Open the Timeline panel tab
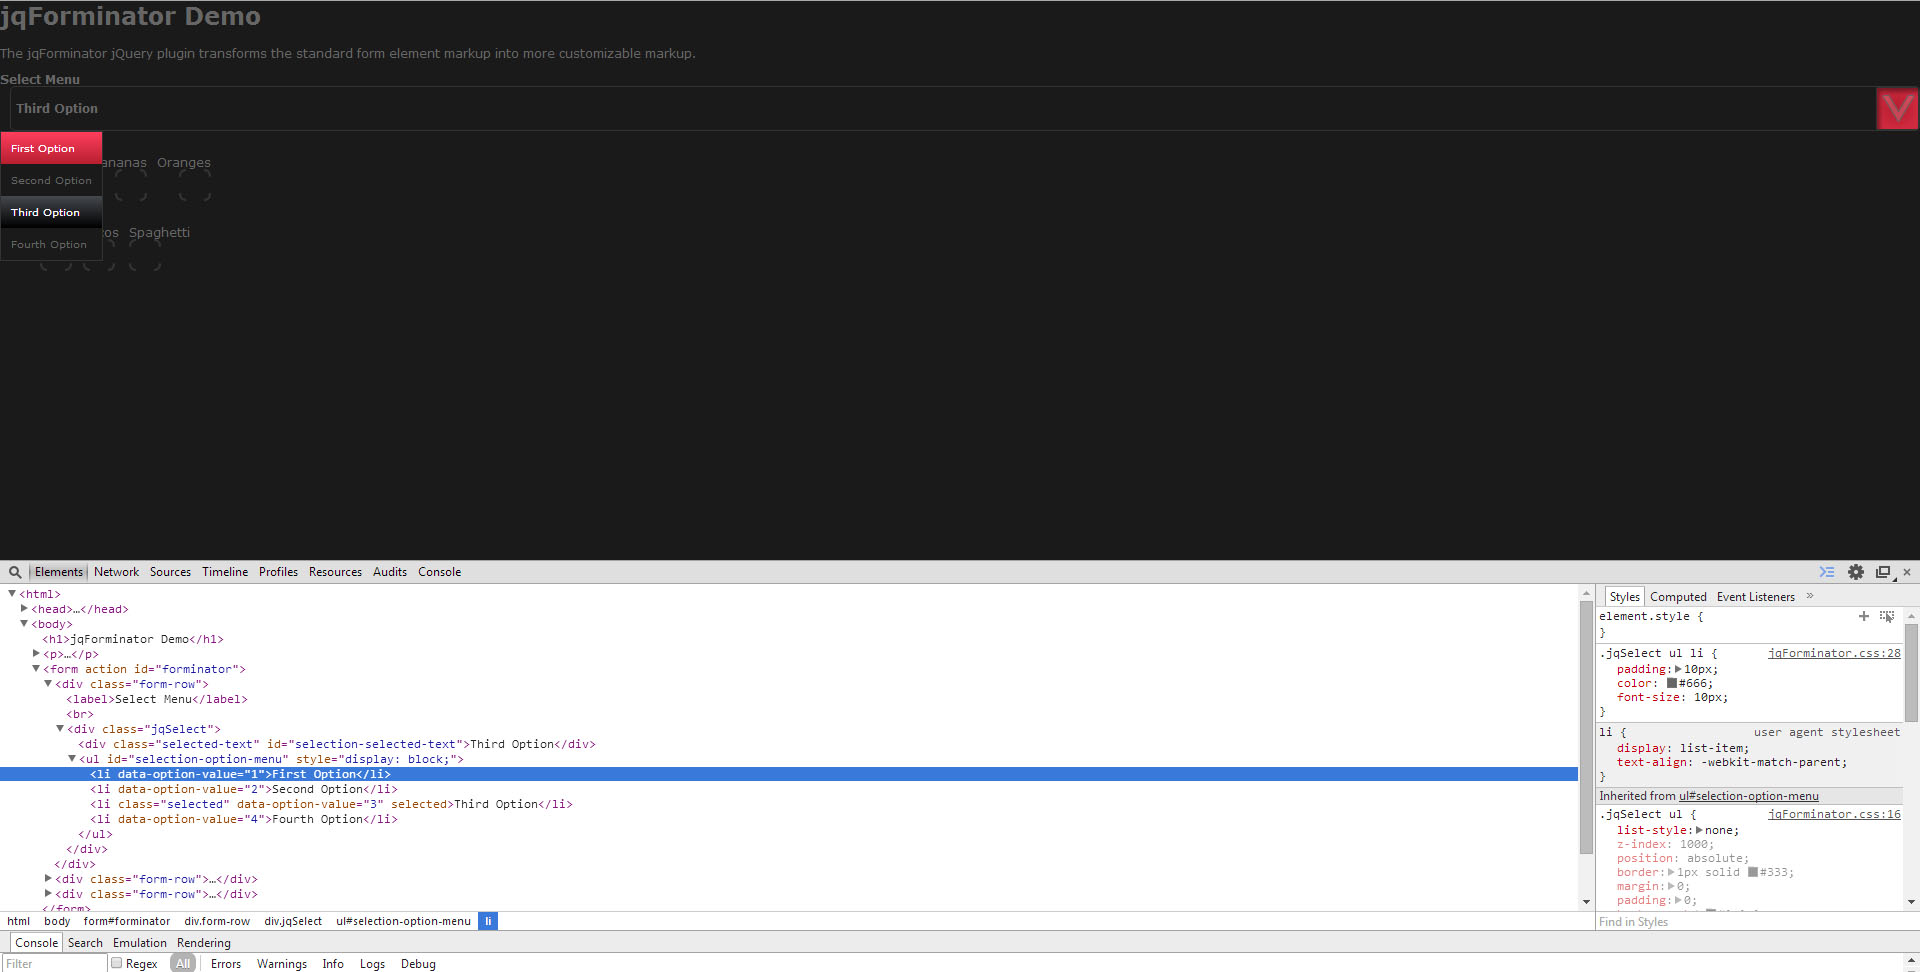 tap(225, 572)
